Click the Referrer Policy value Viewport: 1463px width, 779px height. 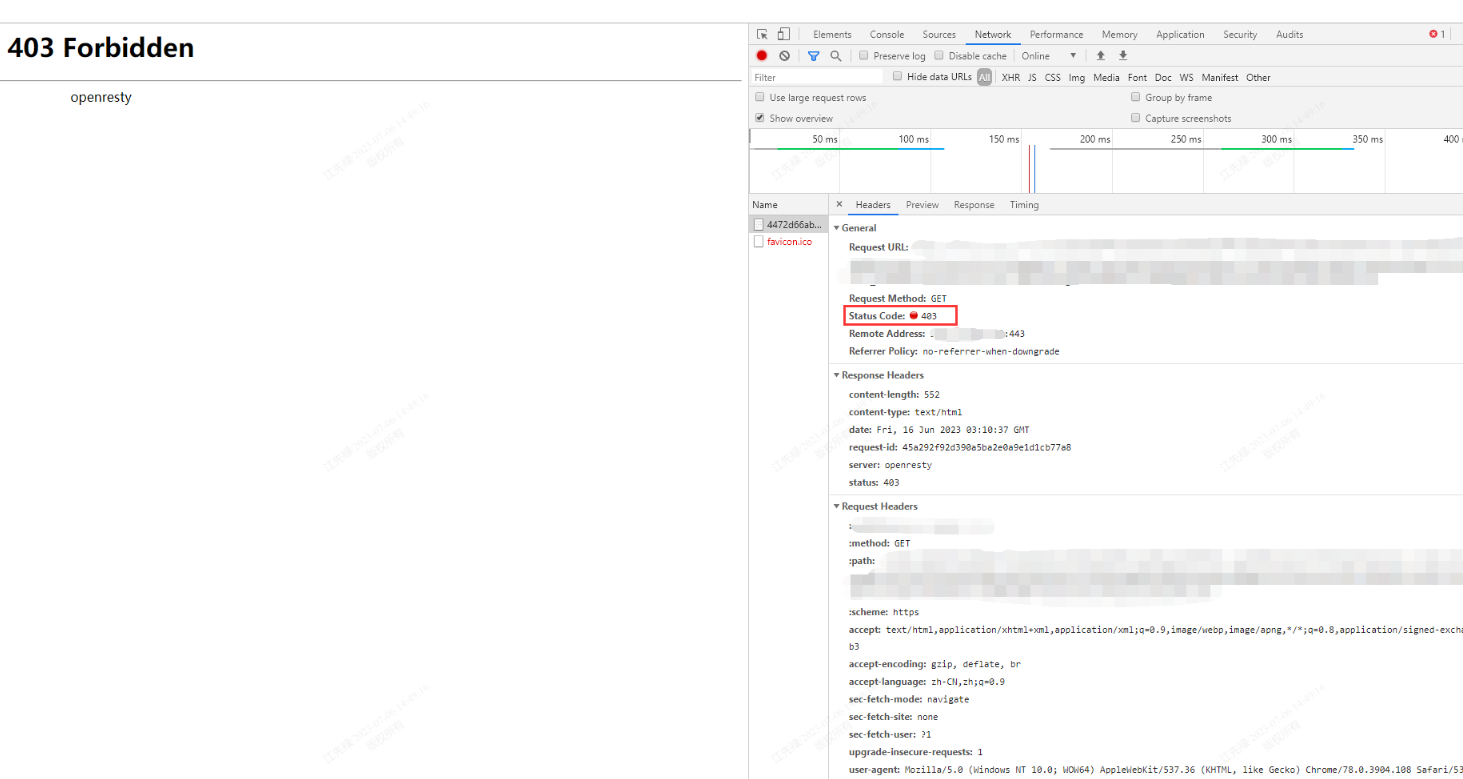coord(991,352)
